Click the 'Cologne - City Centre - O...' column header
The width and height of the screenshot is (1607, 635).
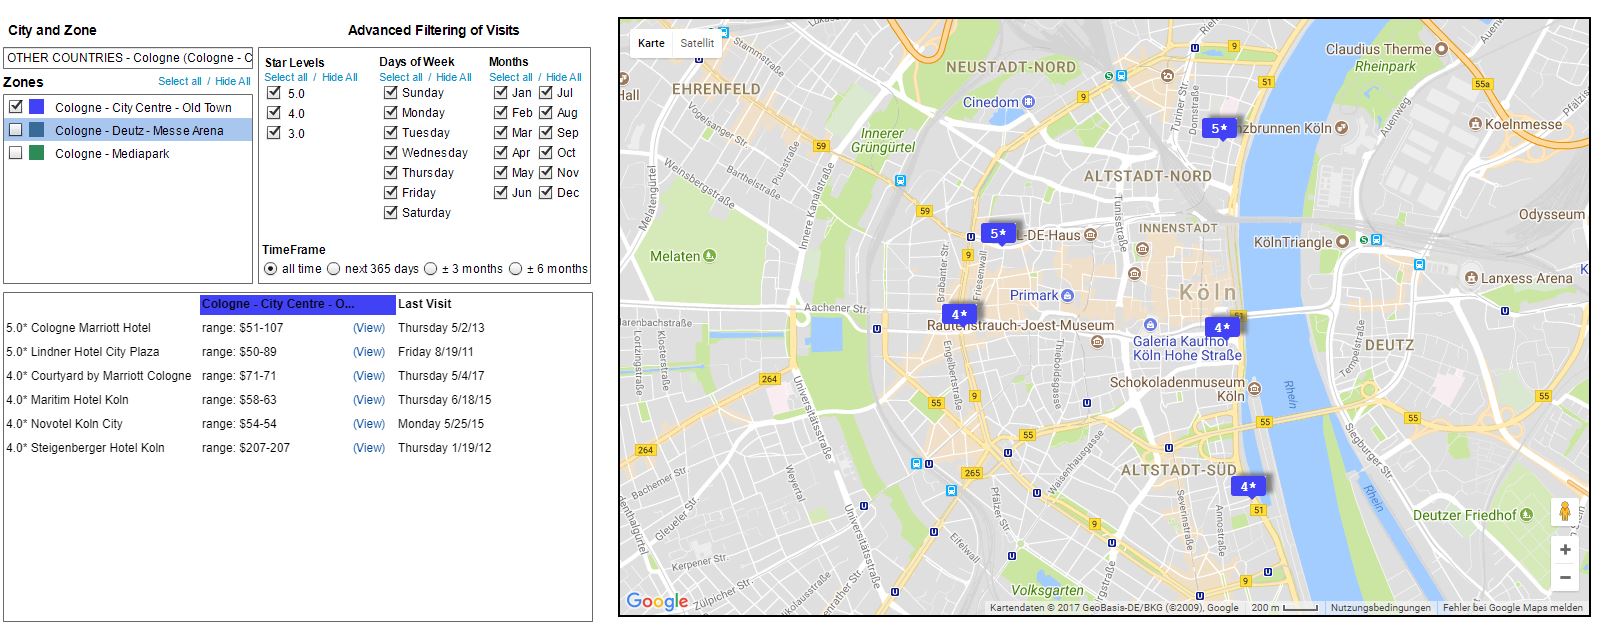point(298,304)
